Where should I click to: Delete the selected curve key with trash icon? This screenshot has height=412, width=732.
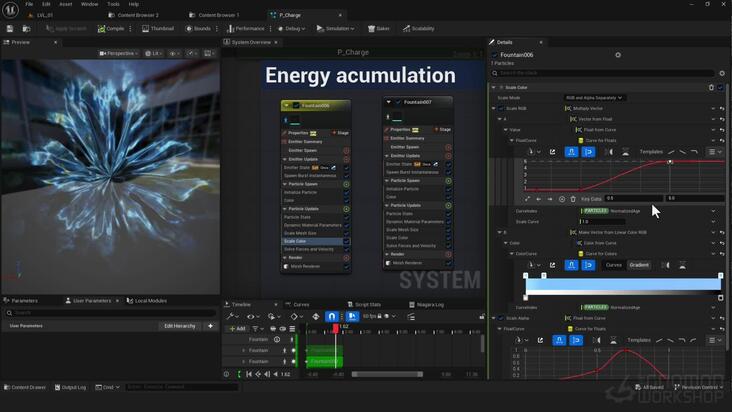pyautogui.click(x=573, y=199)
